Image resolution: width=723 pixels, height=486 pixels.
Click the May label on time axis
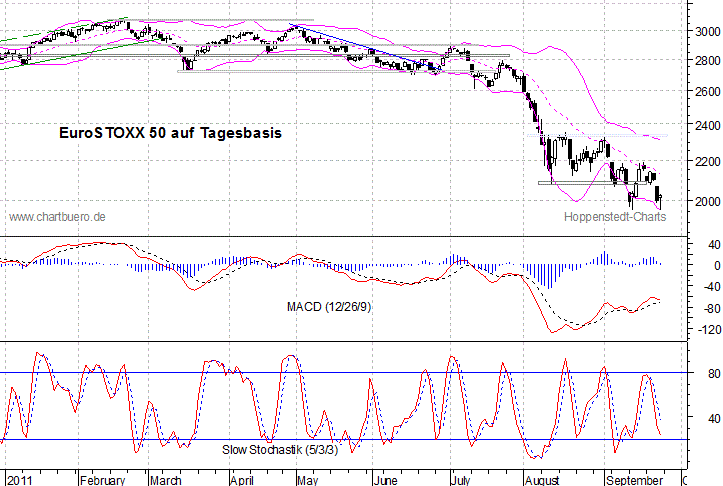pyautogui.click(x=308, y=480)
